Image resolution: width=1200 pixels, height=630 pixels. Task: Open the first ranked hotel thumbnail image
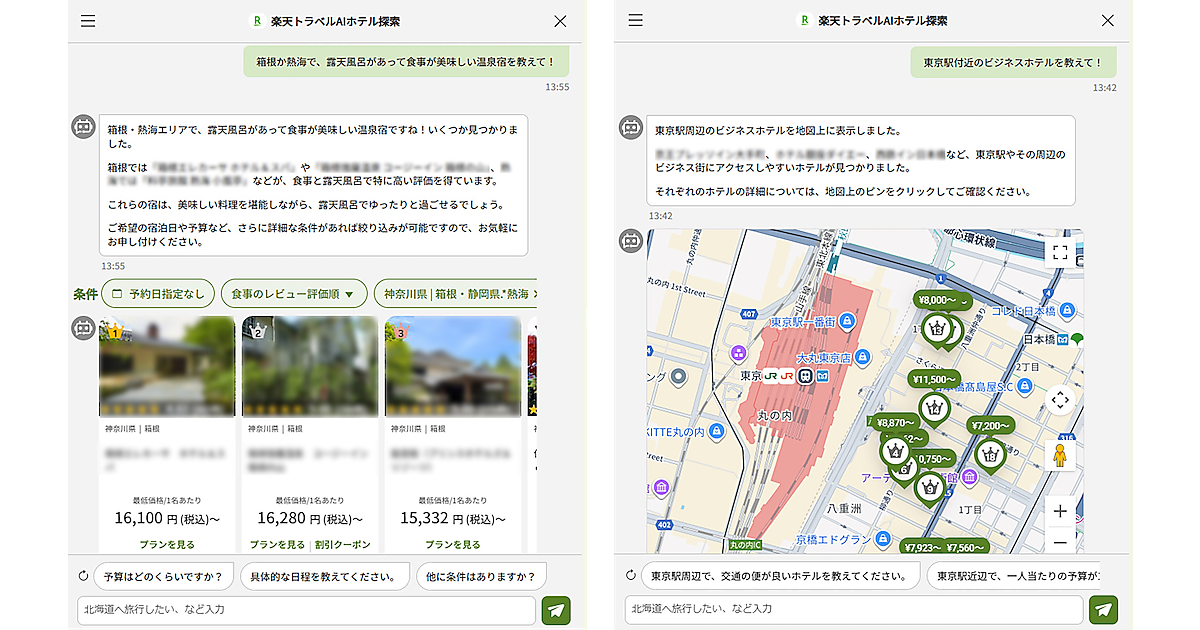[166, 366]
